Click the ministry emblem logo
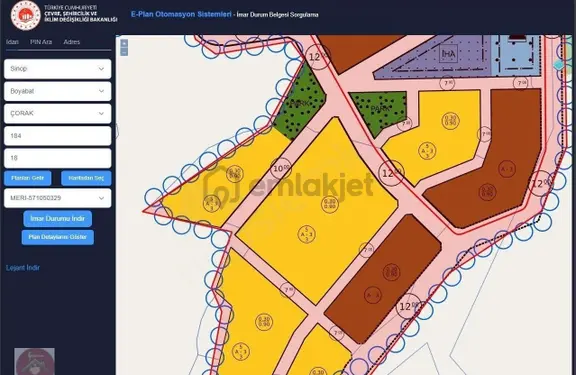 pyautogui.click(x=25, y=15)
